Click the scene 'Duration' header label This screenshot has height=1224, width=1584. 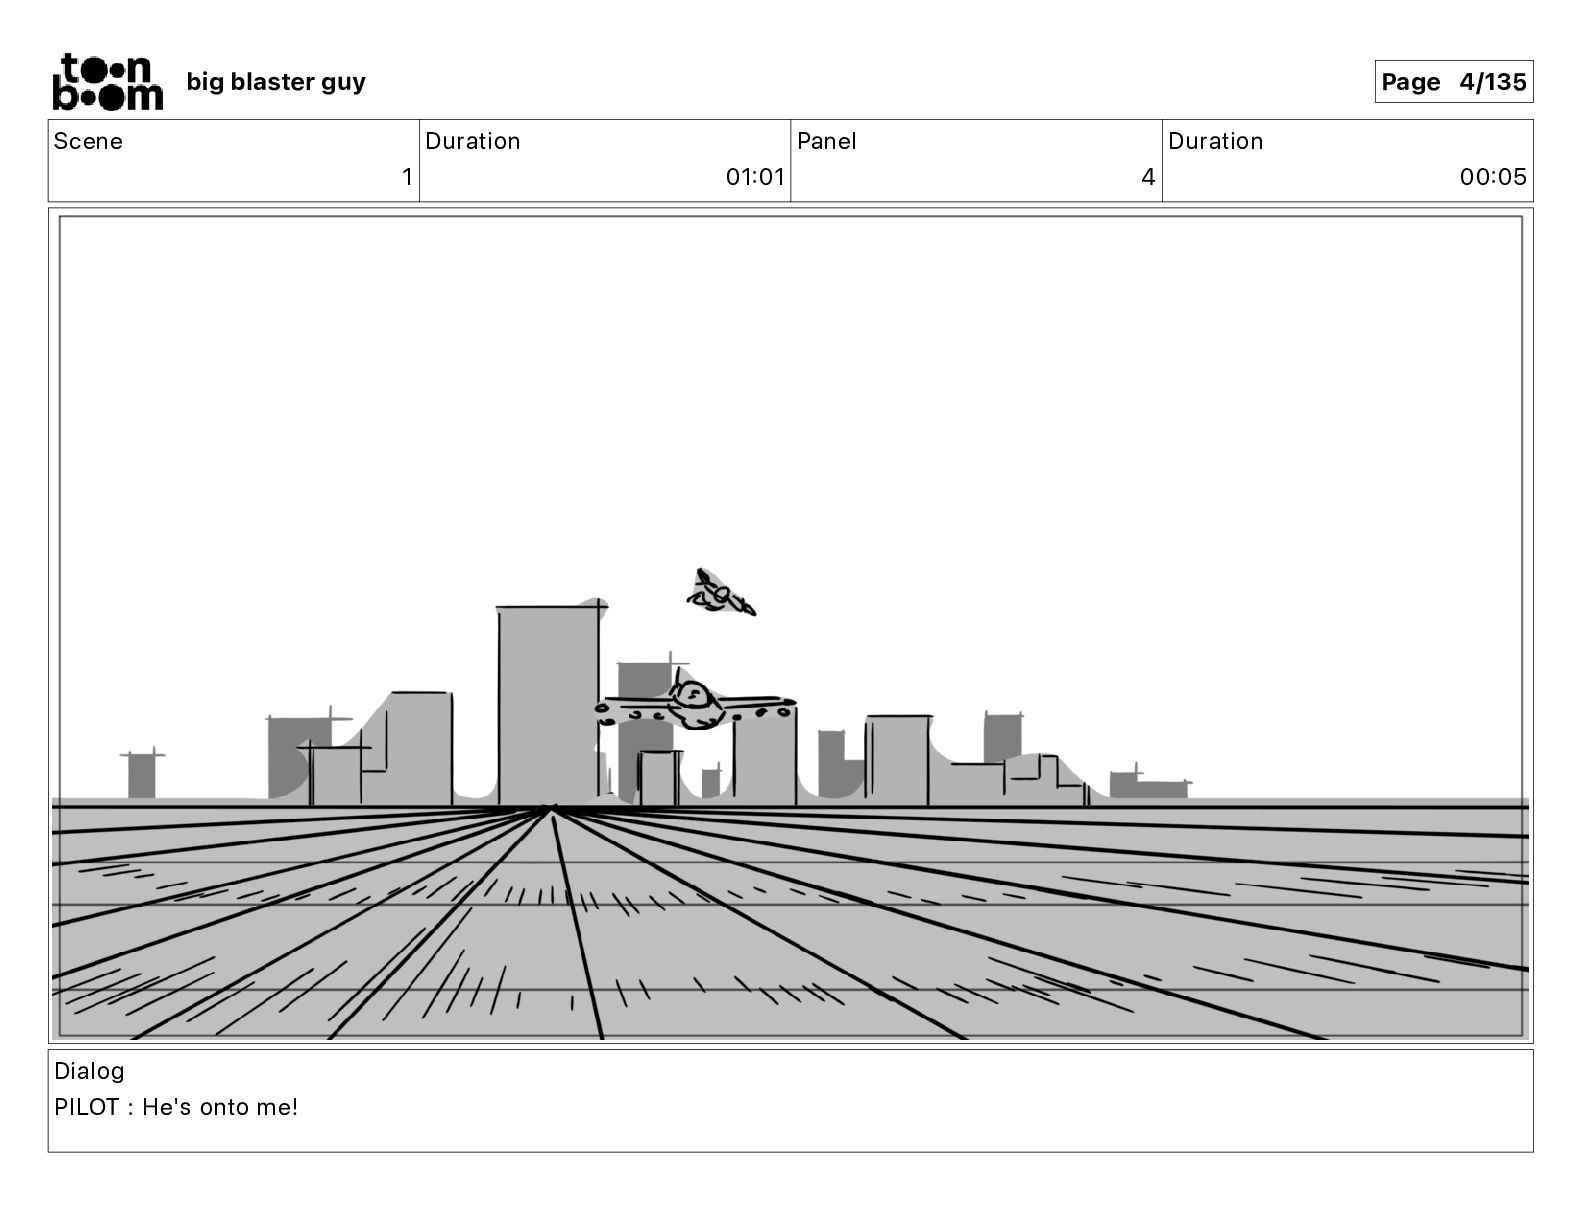tap(472, 141)
